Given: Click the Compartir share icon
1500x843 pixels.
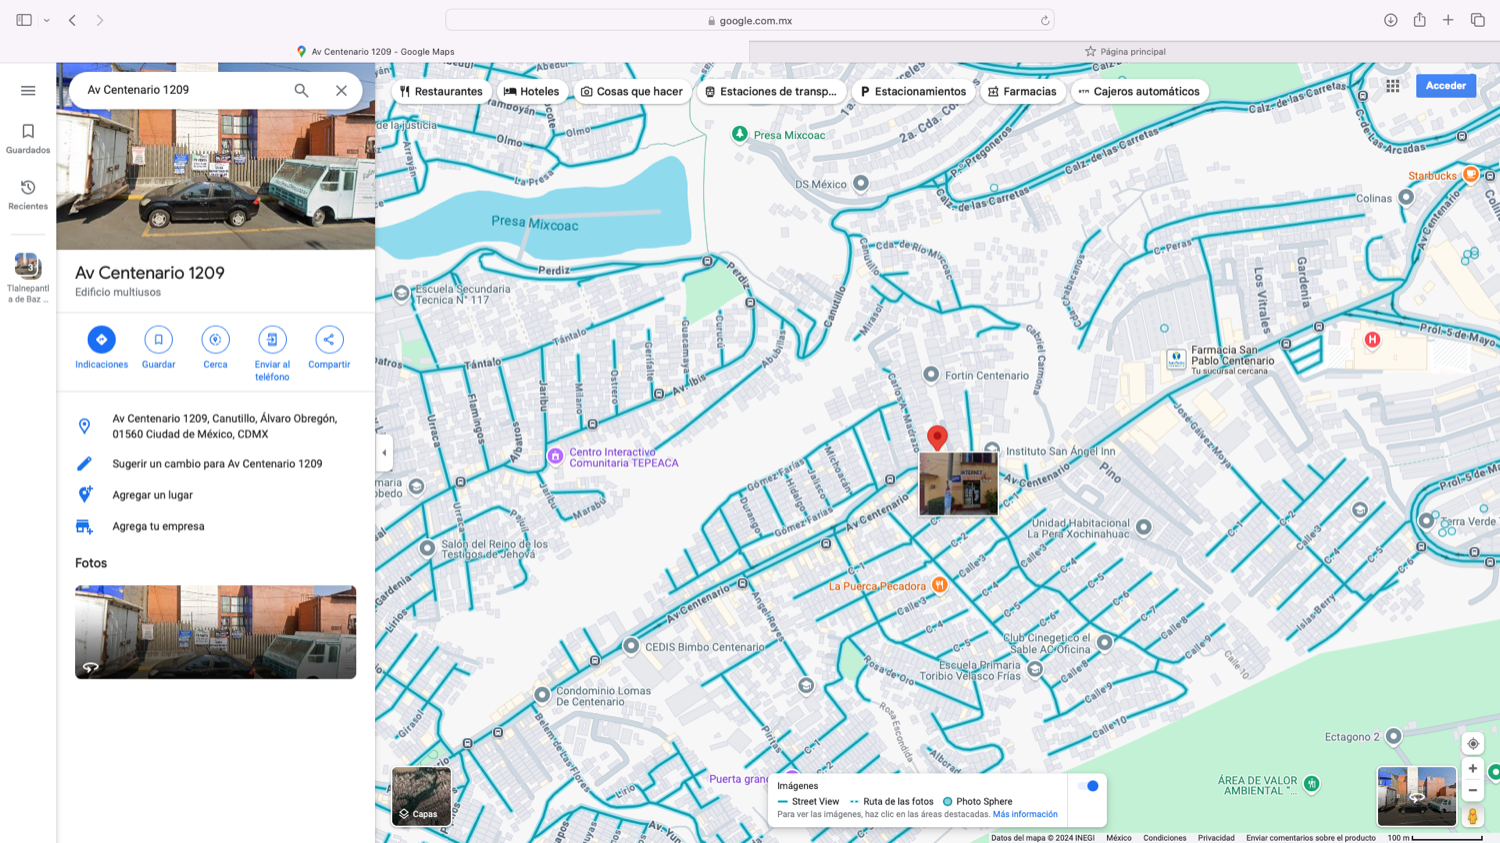Looking at the screenshot, I should 329,340.
